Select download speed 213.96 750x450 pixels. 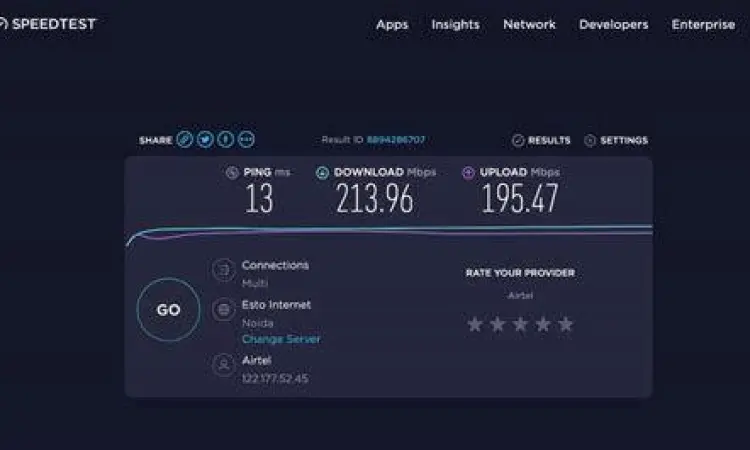(375, 198)
